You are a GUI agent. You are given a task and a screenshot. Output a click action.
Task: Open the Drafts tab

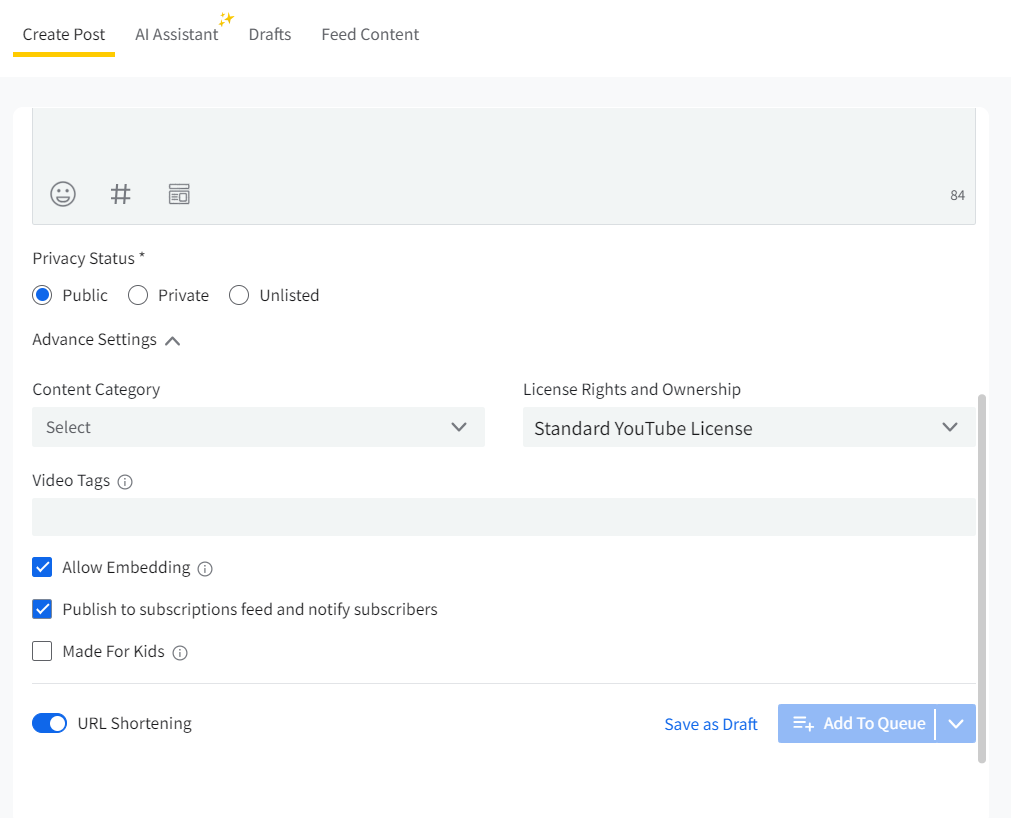[x=269, y=35]
